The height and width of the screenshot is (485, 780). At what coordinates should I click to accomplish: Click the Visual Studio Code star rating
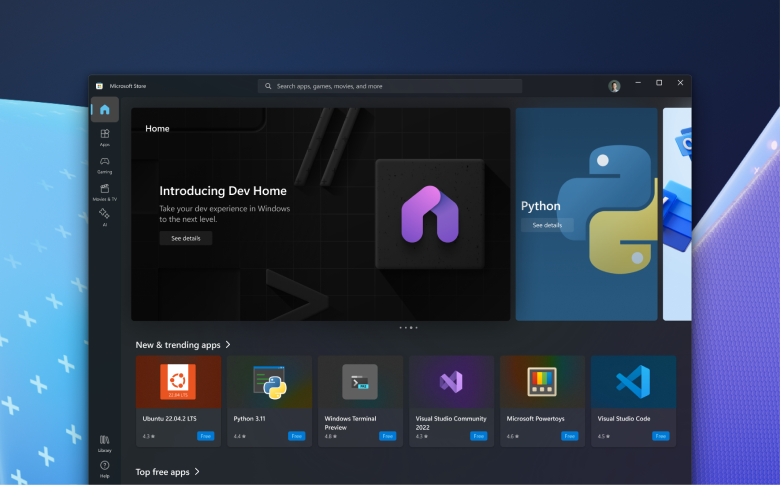[x=604, y=436]
